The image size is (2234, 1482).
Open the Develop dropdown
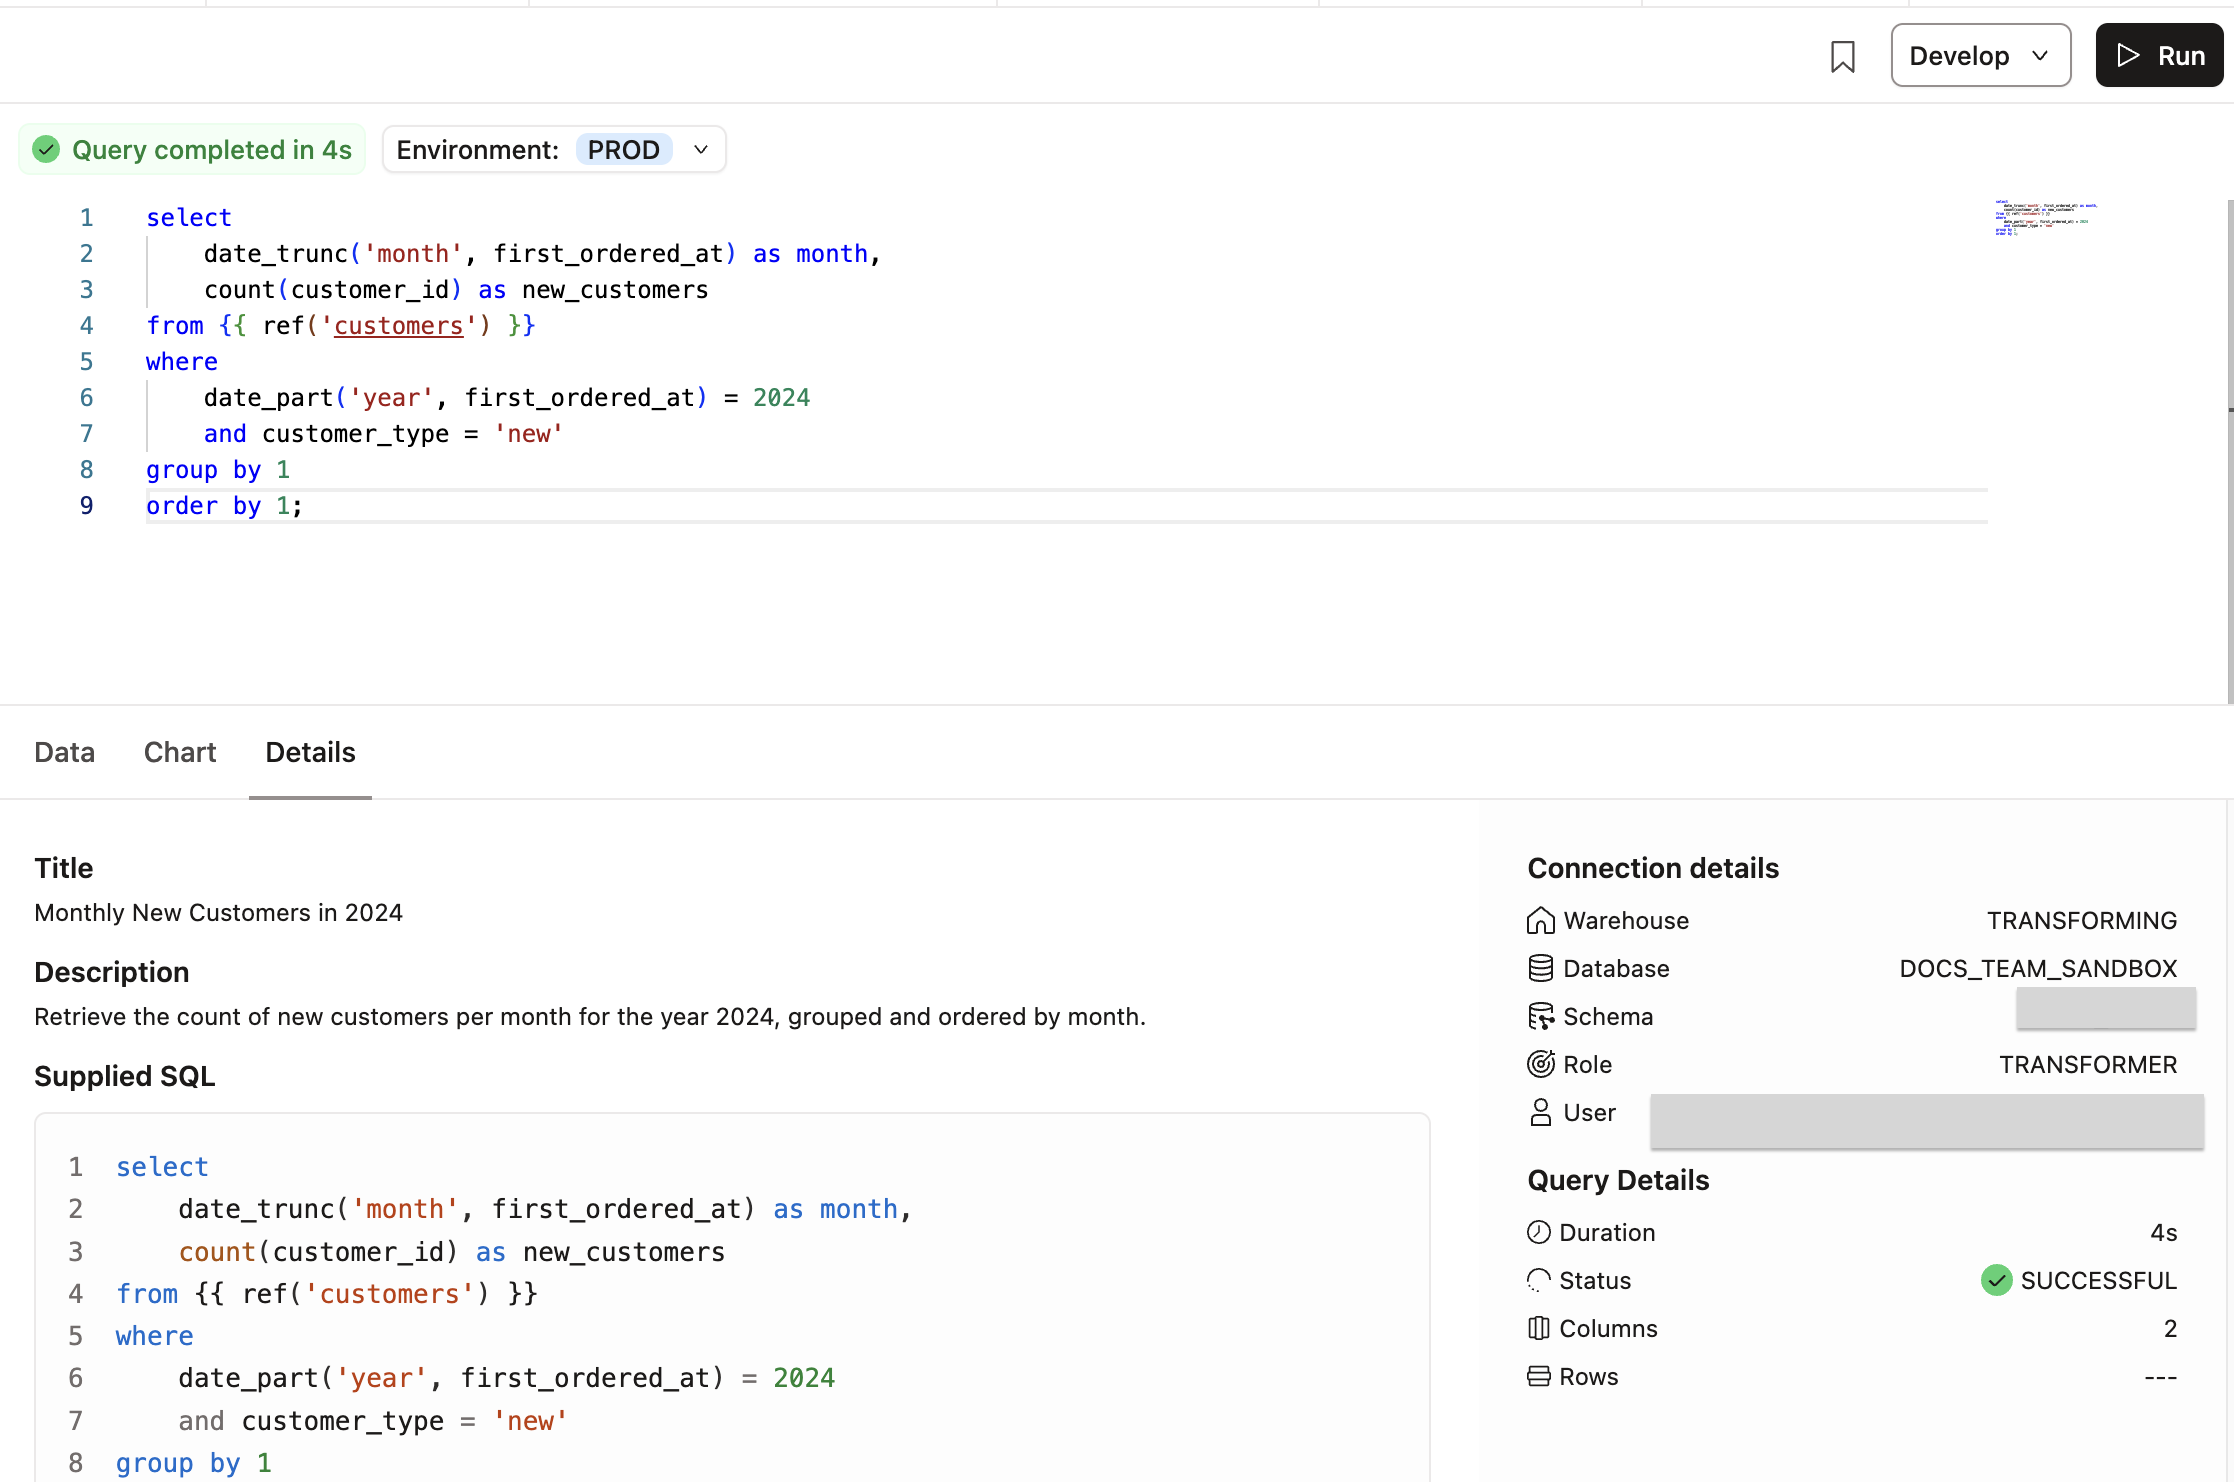[x=1980, y=56]
